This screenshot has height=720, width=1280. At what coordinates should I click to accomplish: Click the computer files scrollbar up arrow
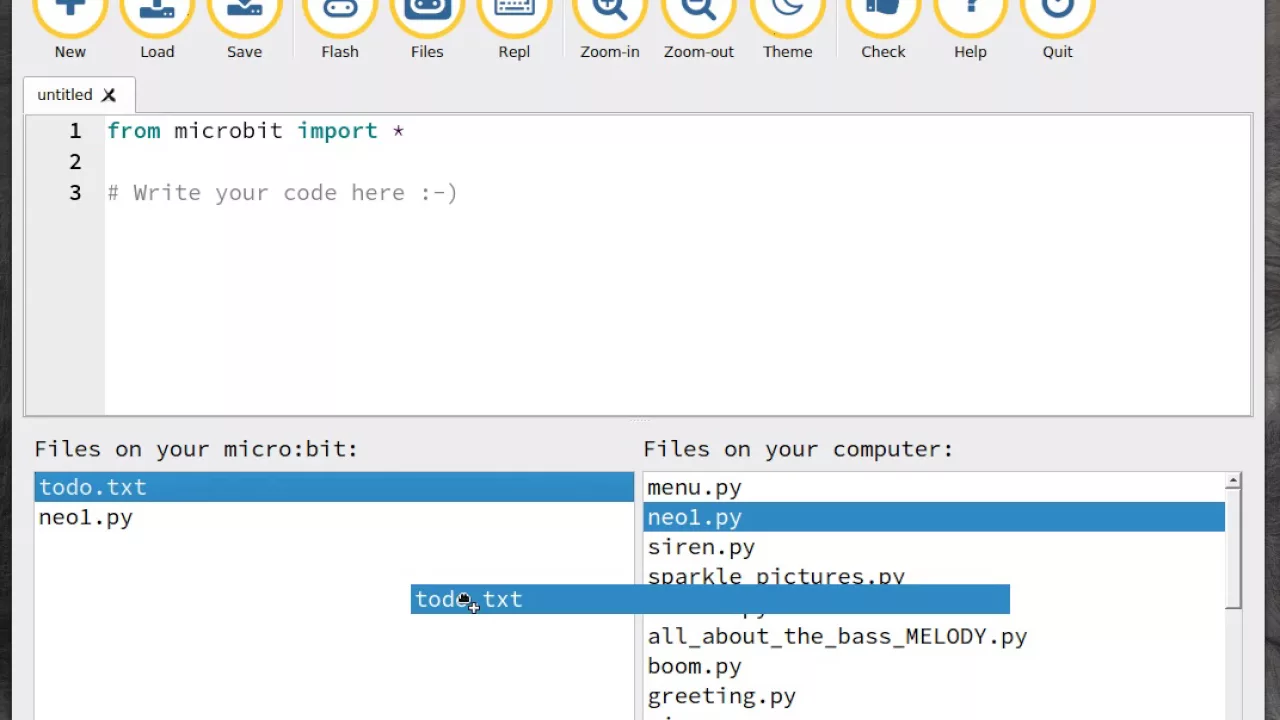(x=1233, y=482)
